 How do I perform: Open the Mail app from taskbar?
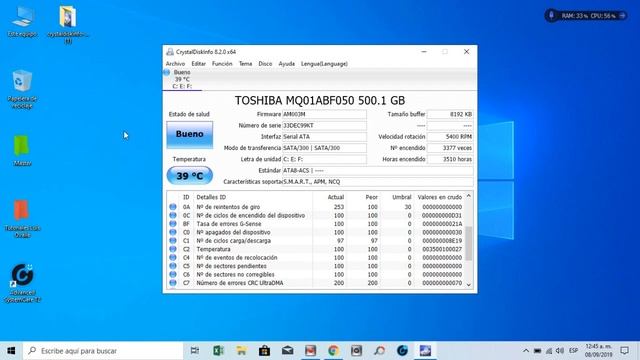[287, 351]
